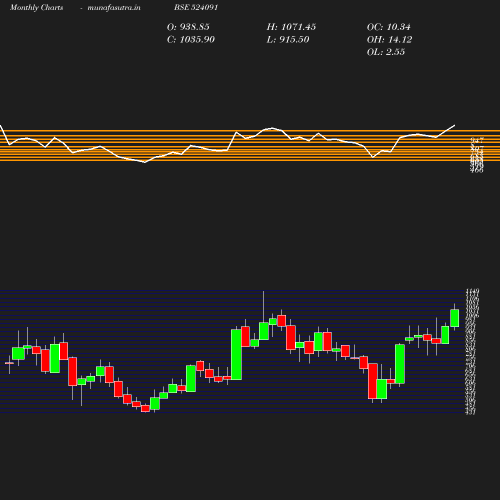Select the high price 'H: 1071.45'
Viewport: 500px width, 500px height.
point(291,27)
